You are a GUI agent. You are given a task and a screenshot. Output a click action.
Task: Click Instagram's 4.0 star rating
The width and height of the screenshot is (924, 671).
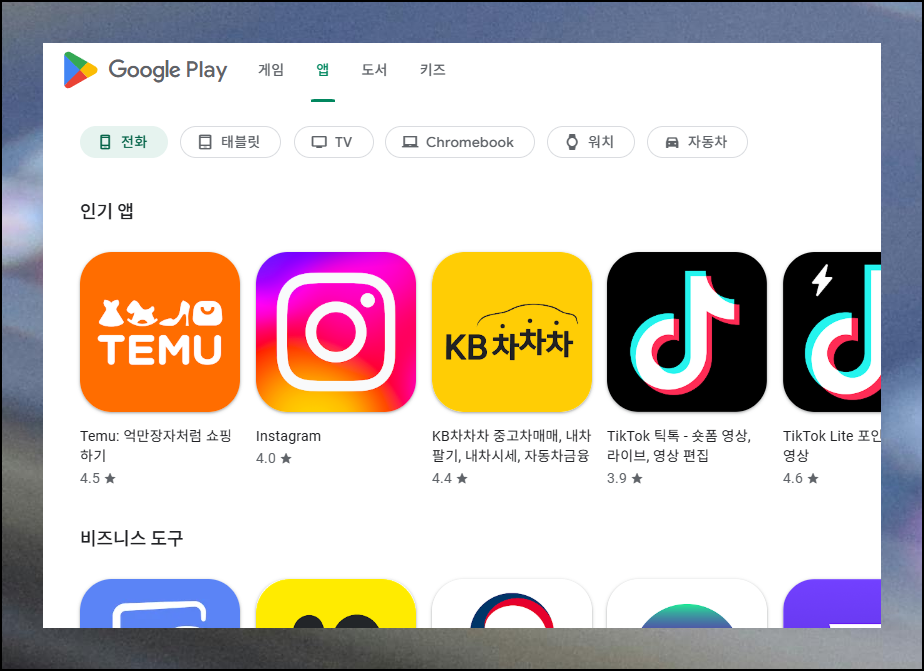coord(273,458)
